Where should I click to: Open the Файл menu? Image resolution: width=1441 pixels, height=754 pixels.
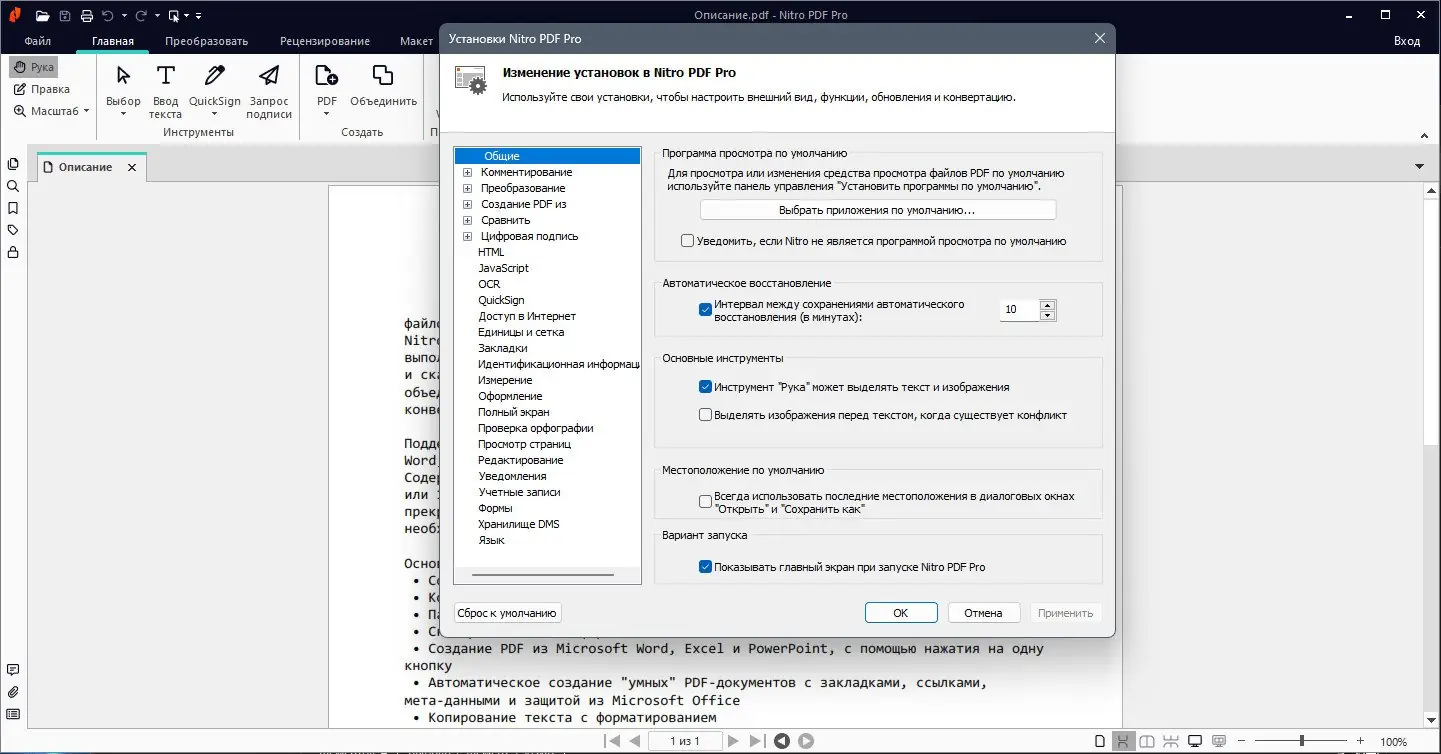[36, 41]
